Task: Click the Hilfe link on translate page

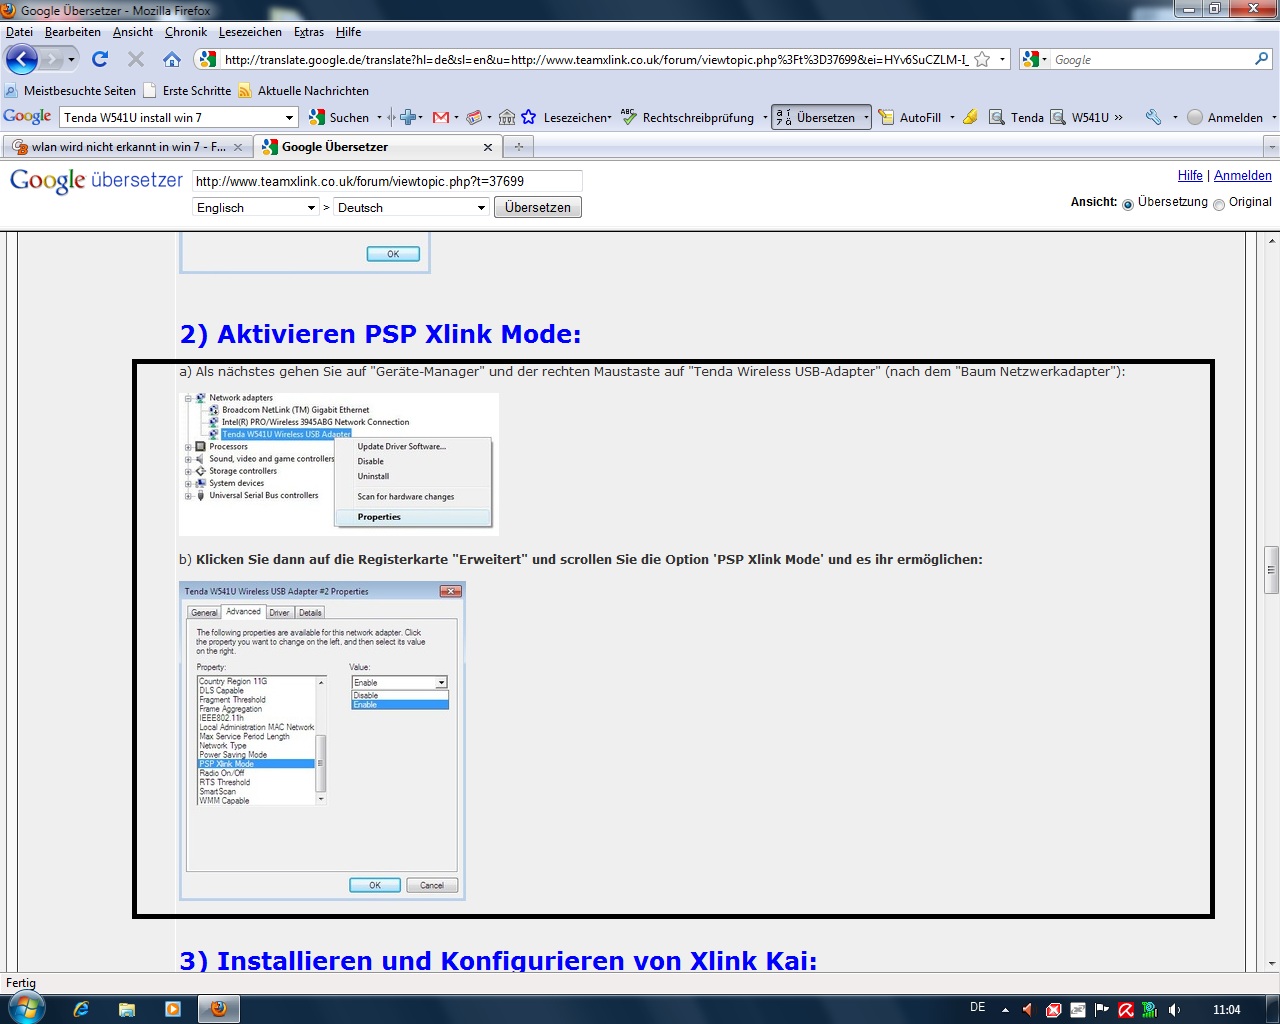Action: pos(1190,175)
